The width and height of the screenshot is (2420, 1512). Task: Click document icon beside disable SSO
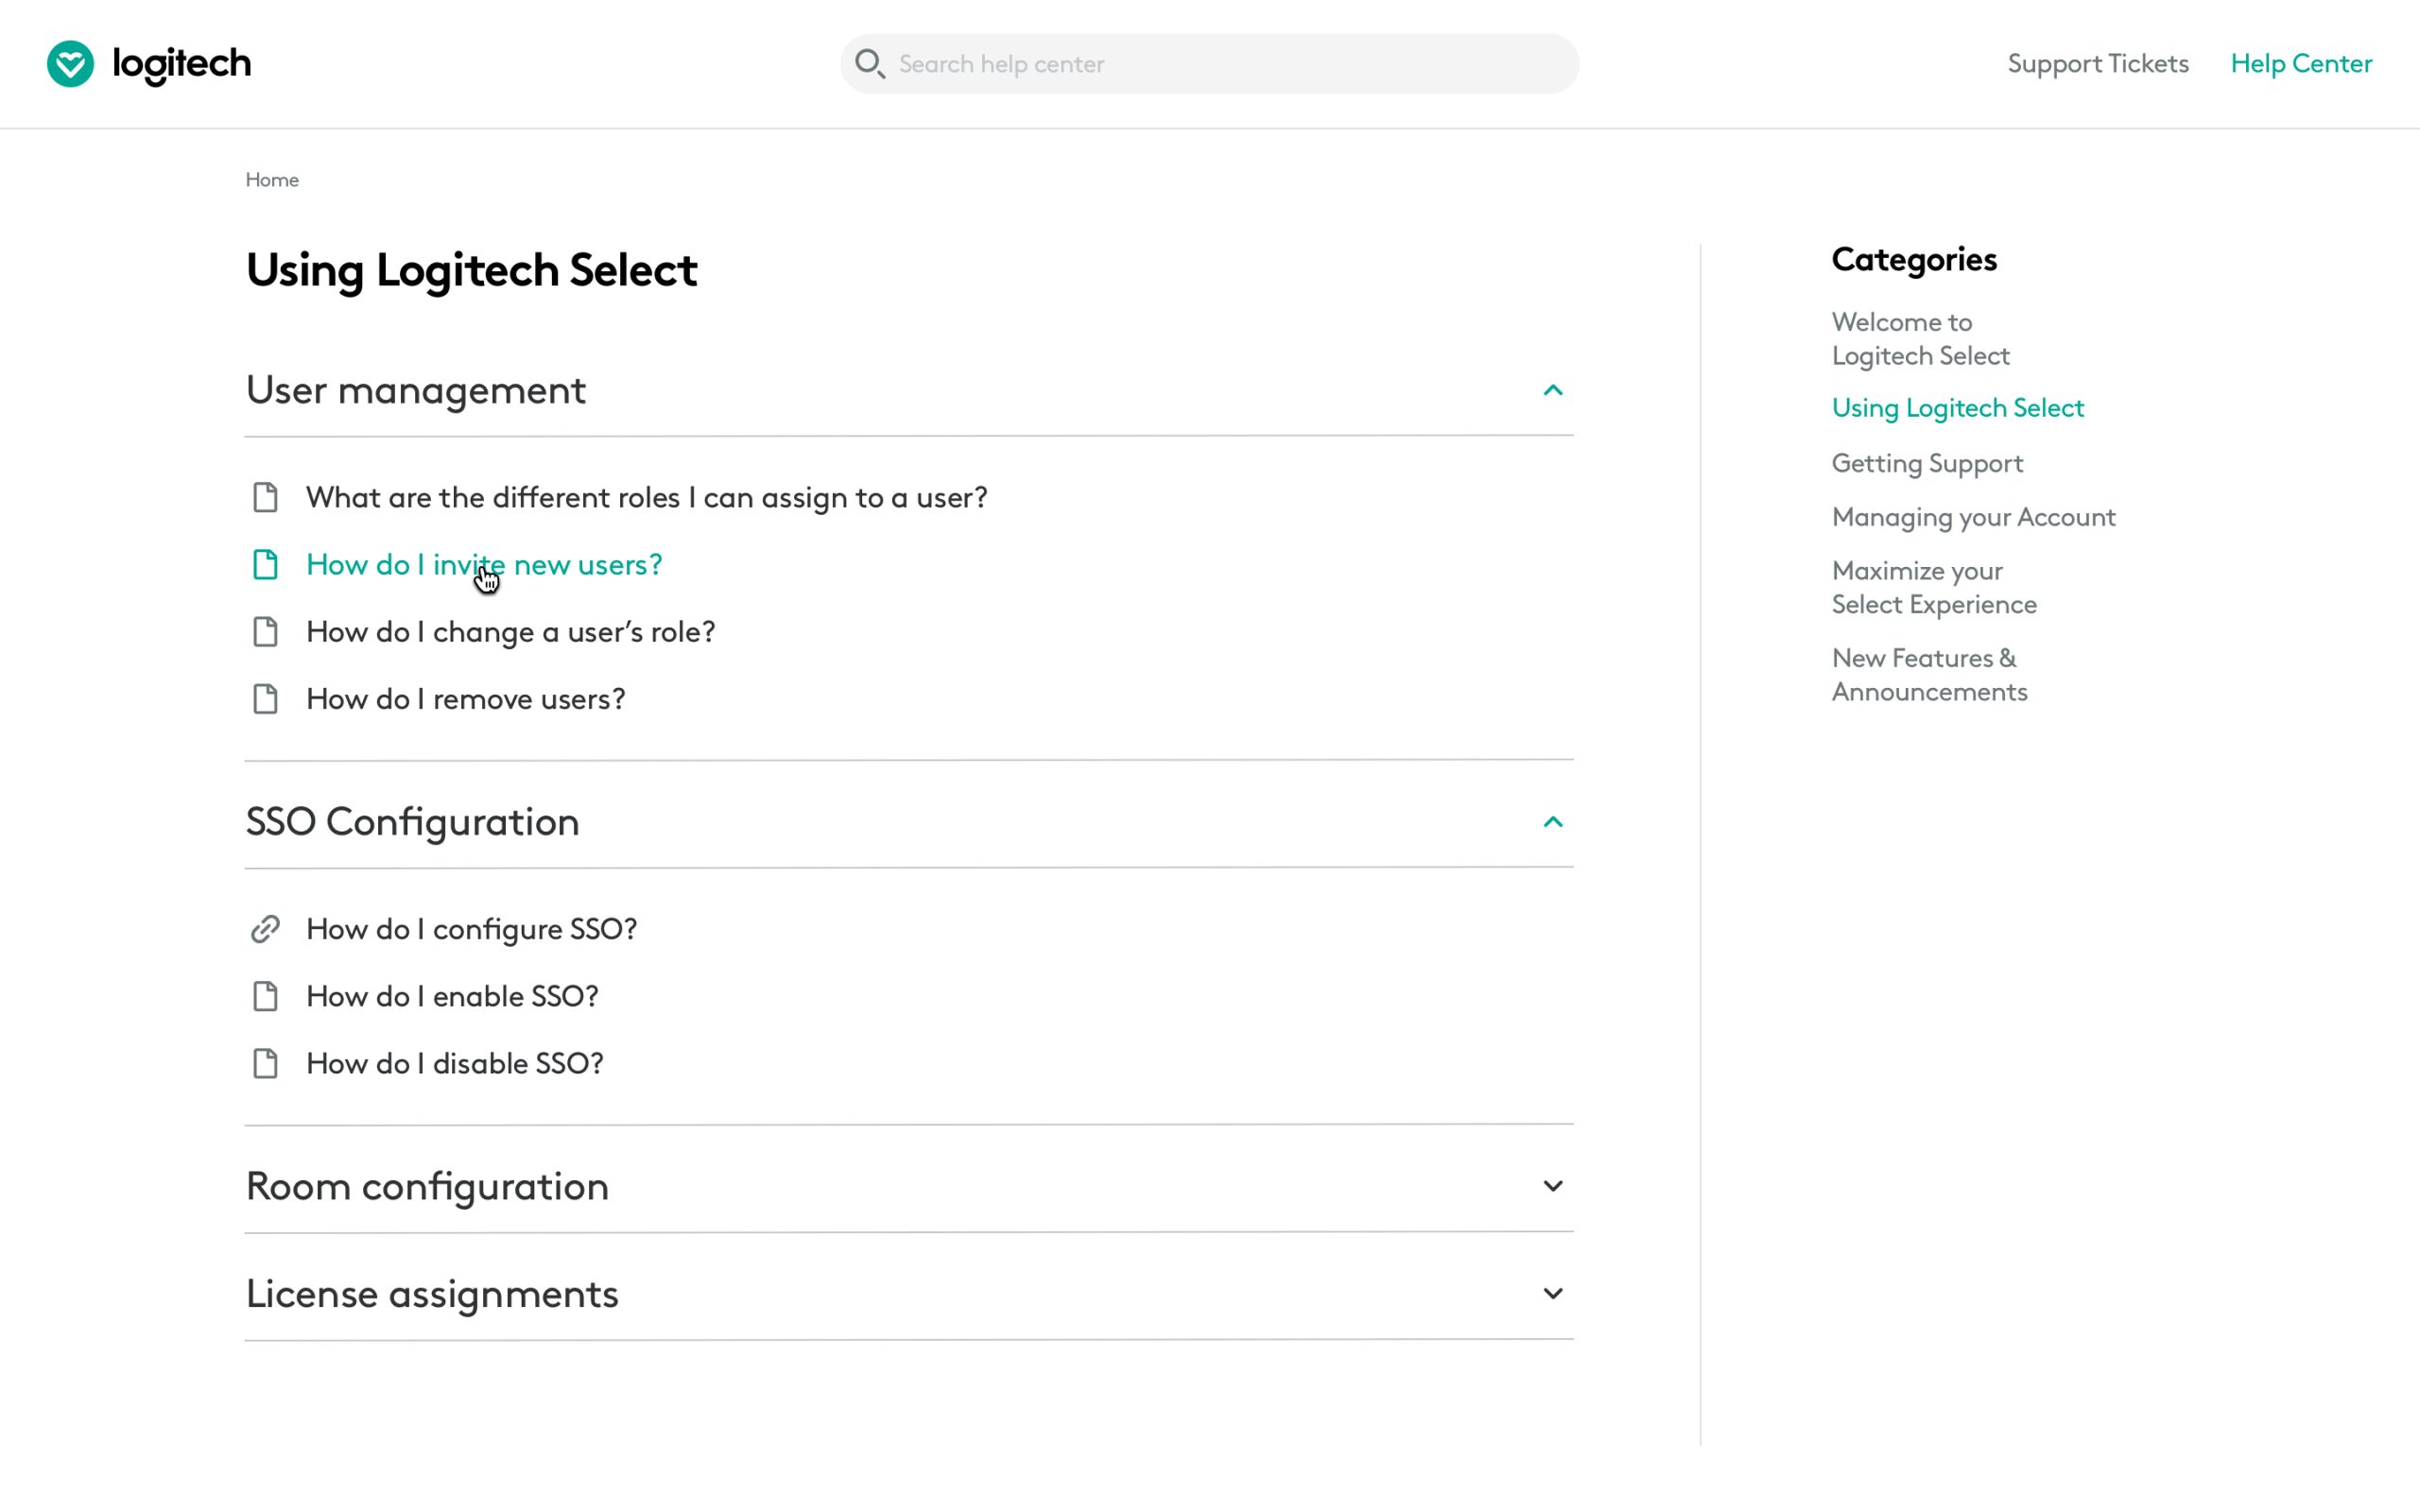coord(265,1063)
